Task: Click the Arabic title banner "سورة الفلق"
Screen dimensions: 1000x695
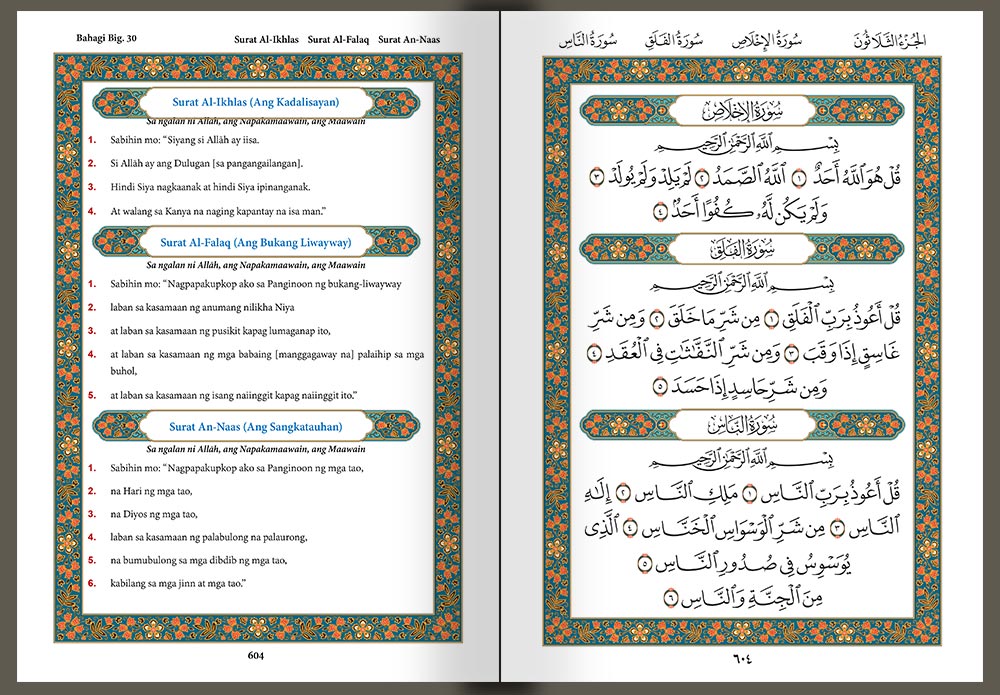Action: 742,249
